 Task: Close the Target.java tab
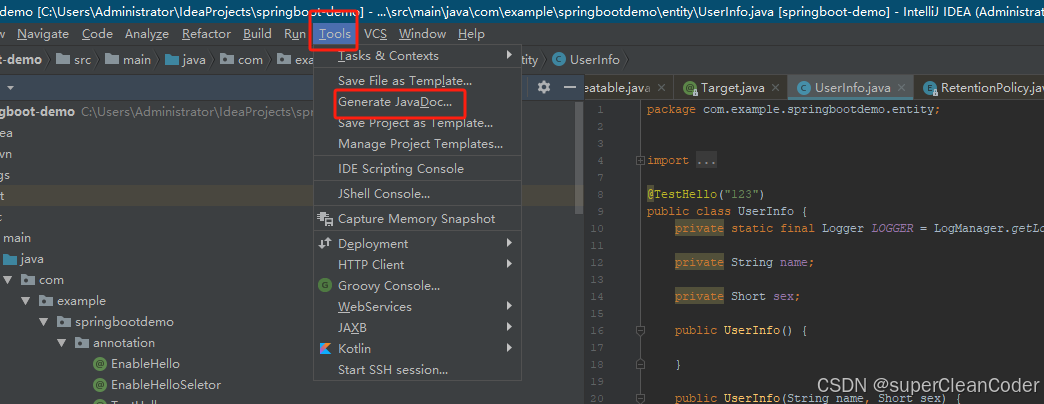775,88
